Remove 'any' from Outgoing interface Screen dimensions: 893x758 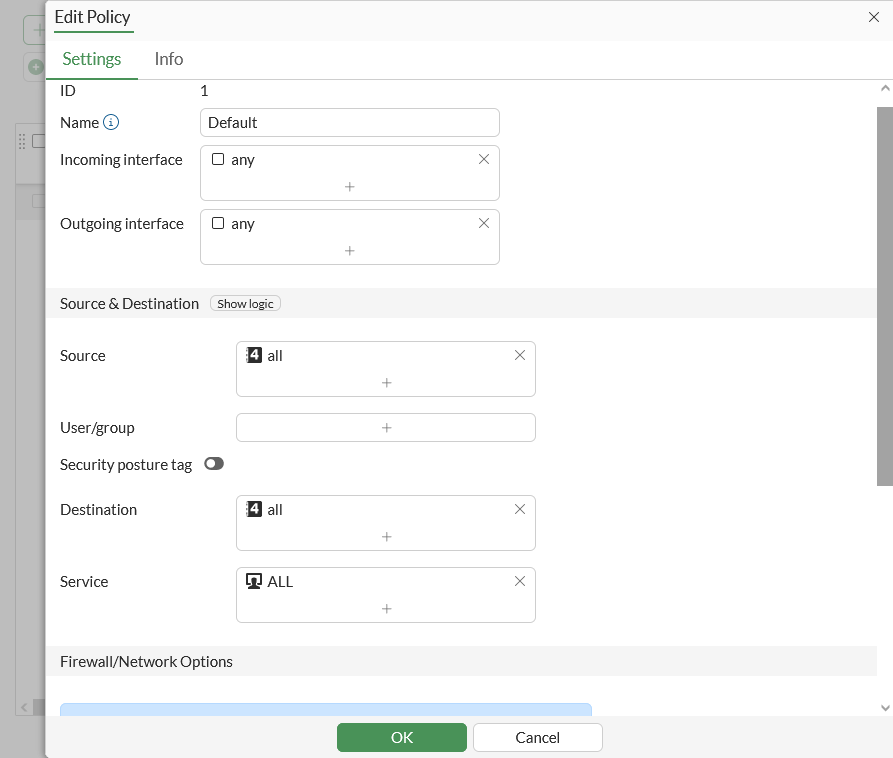484,223
